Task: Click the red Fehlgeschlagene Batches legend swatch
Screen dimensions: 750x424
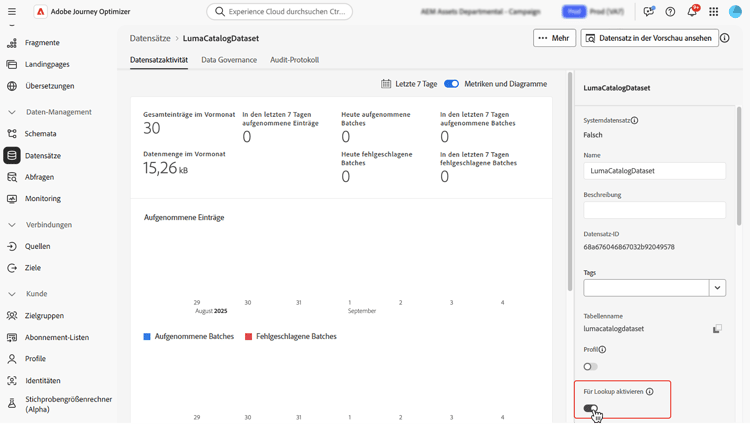Action: point(248,337)
